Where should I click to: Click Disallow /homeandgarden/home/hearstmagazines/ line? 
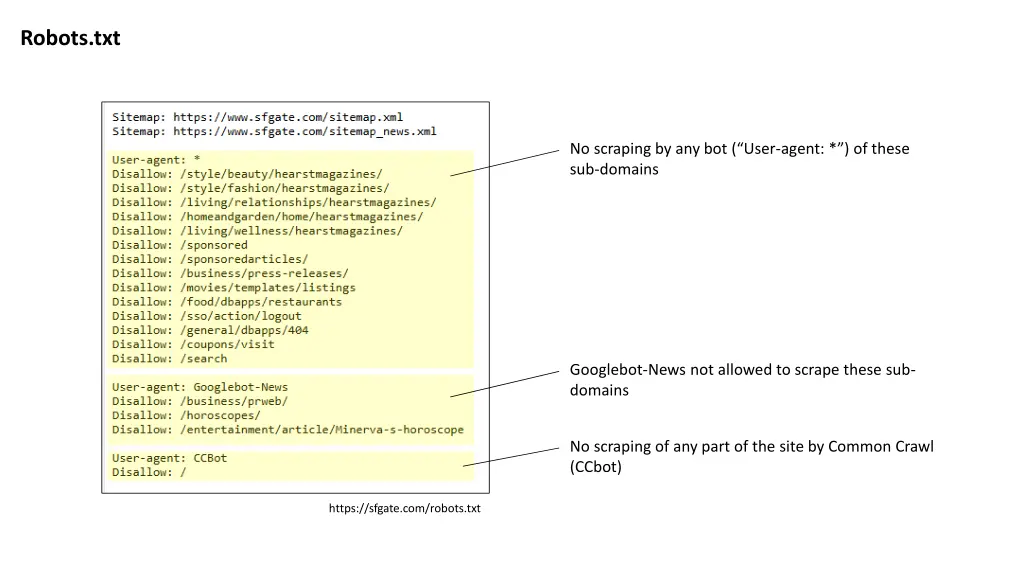[267, 217]
